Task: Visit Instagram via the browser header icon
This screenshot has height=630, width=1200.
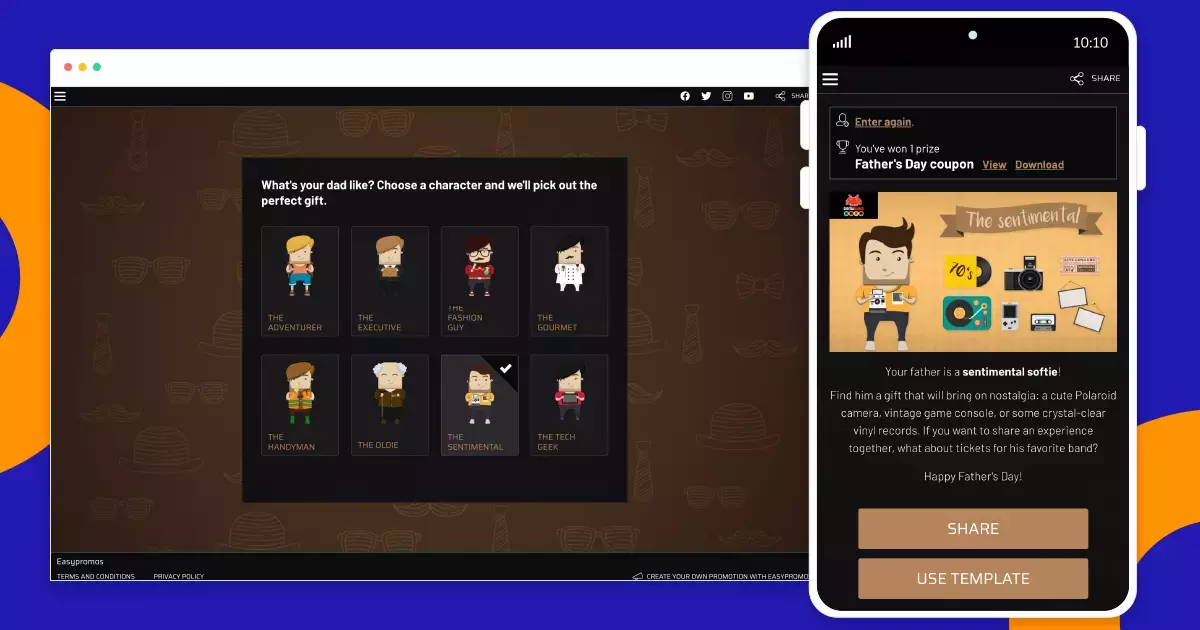Action: (x=727, y=96)
